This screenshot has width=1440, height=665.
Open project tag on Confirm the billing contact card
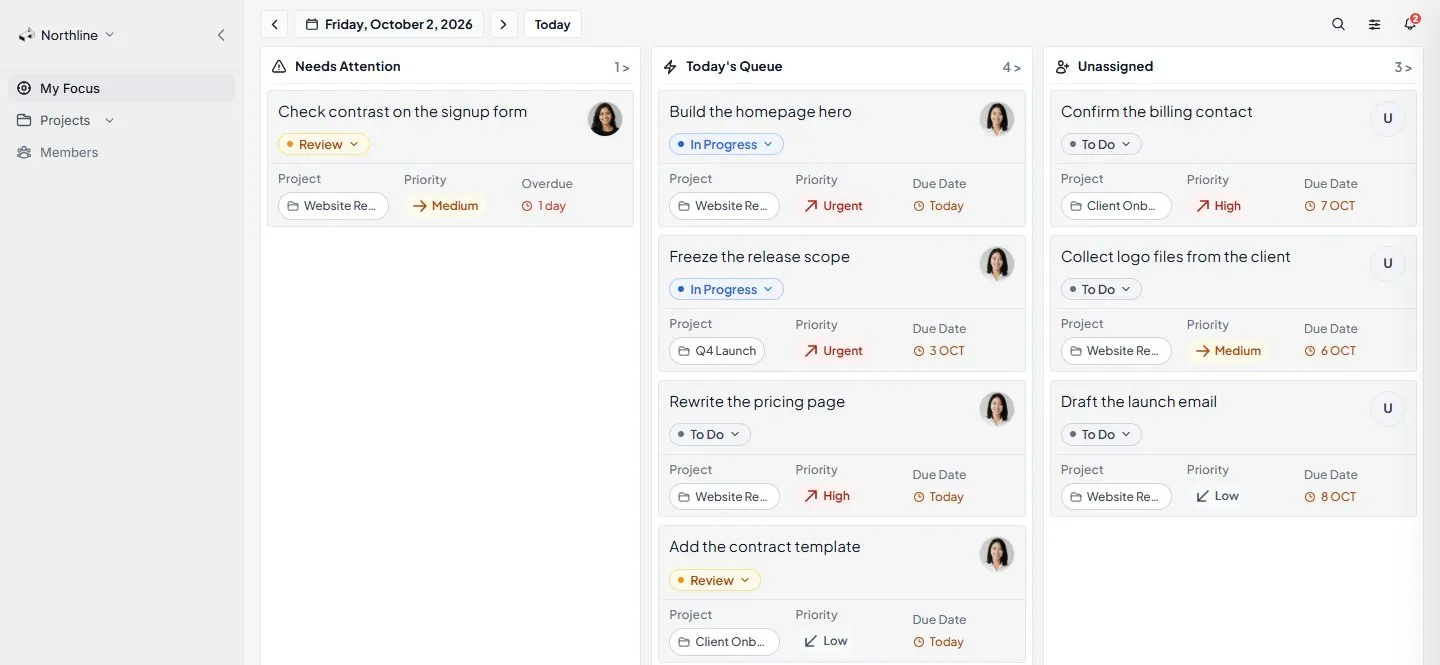1116,206
